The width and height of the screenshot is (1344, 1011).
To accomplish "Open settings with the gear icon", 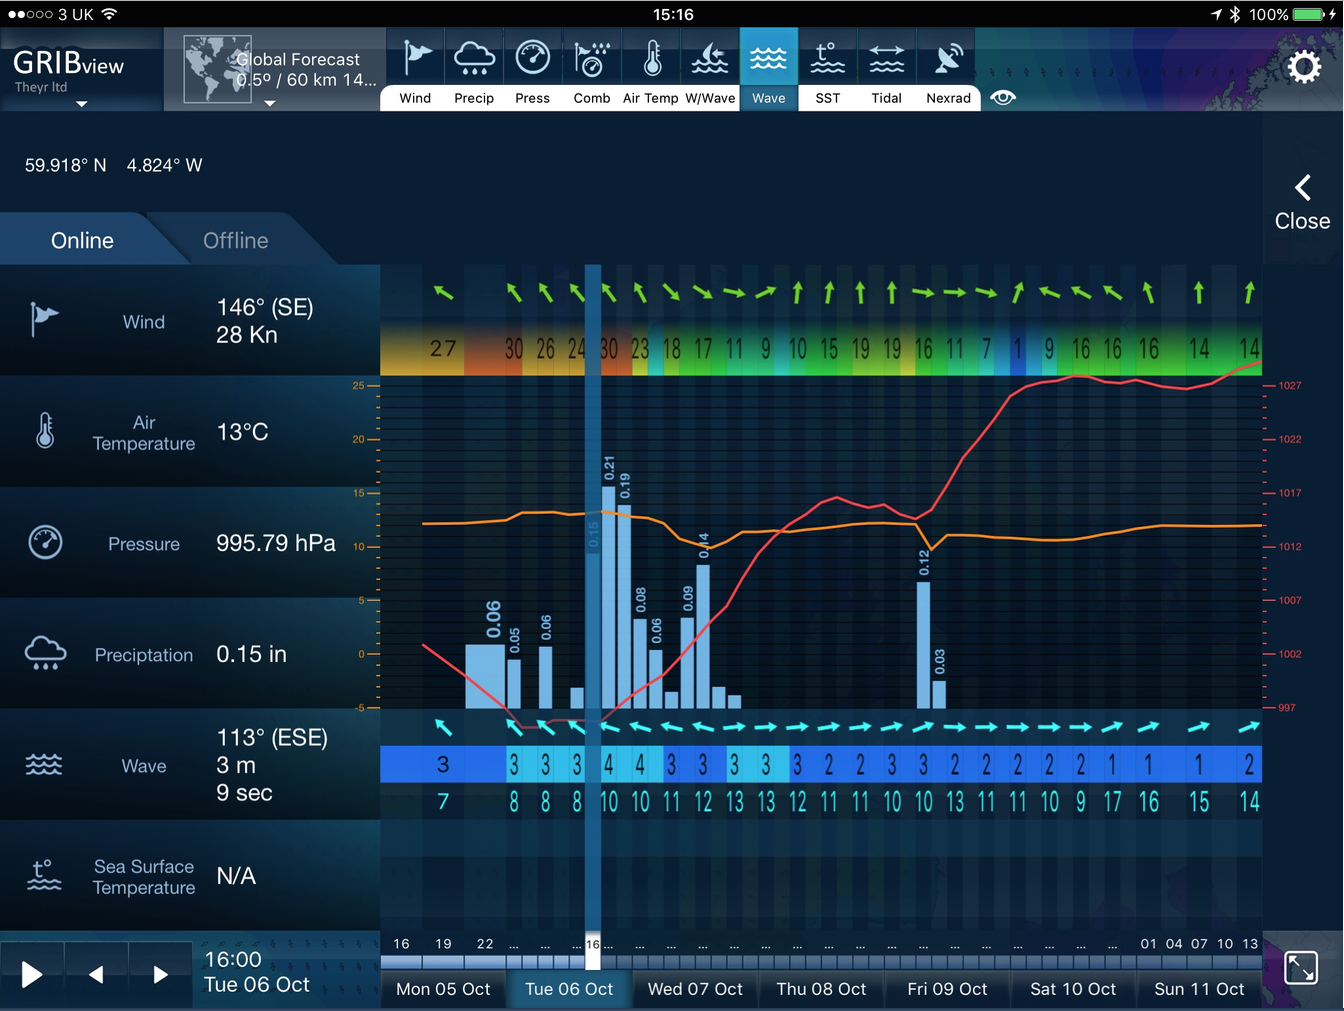I will [1303, 68].
